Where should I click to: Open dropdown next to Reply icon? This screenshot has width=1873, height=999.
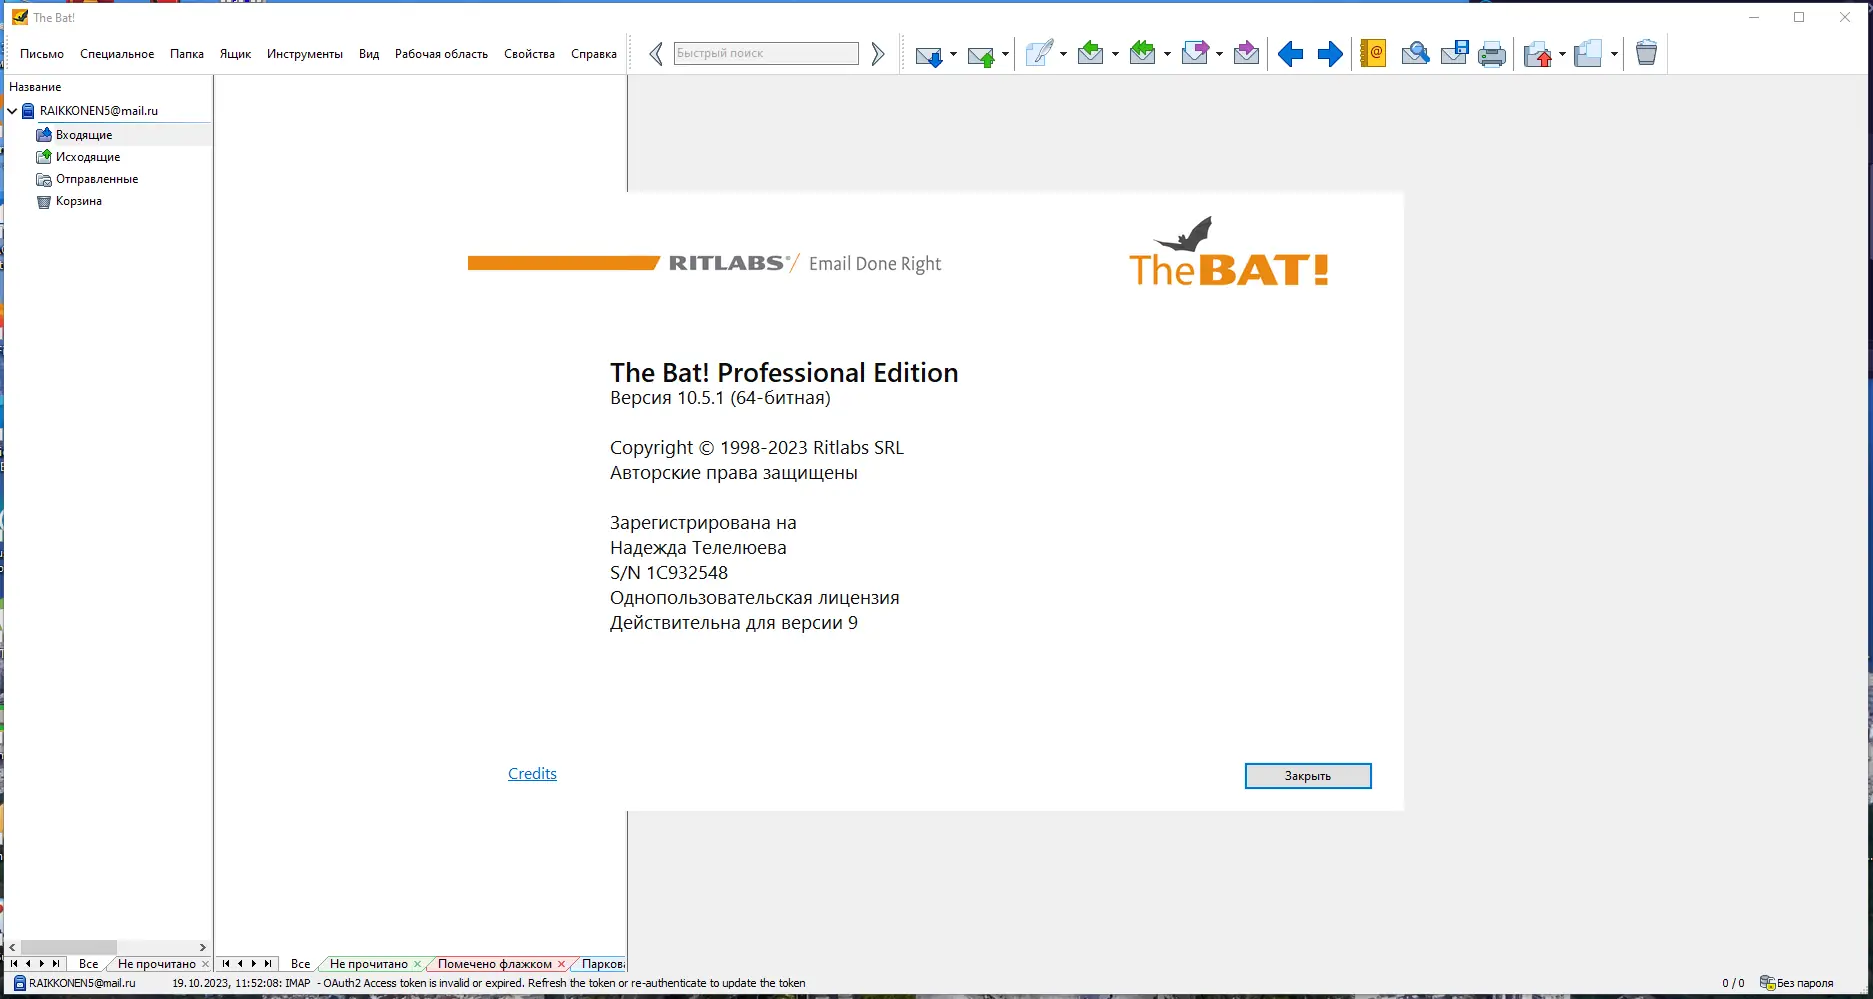[x=1115, y=54]
